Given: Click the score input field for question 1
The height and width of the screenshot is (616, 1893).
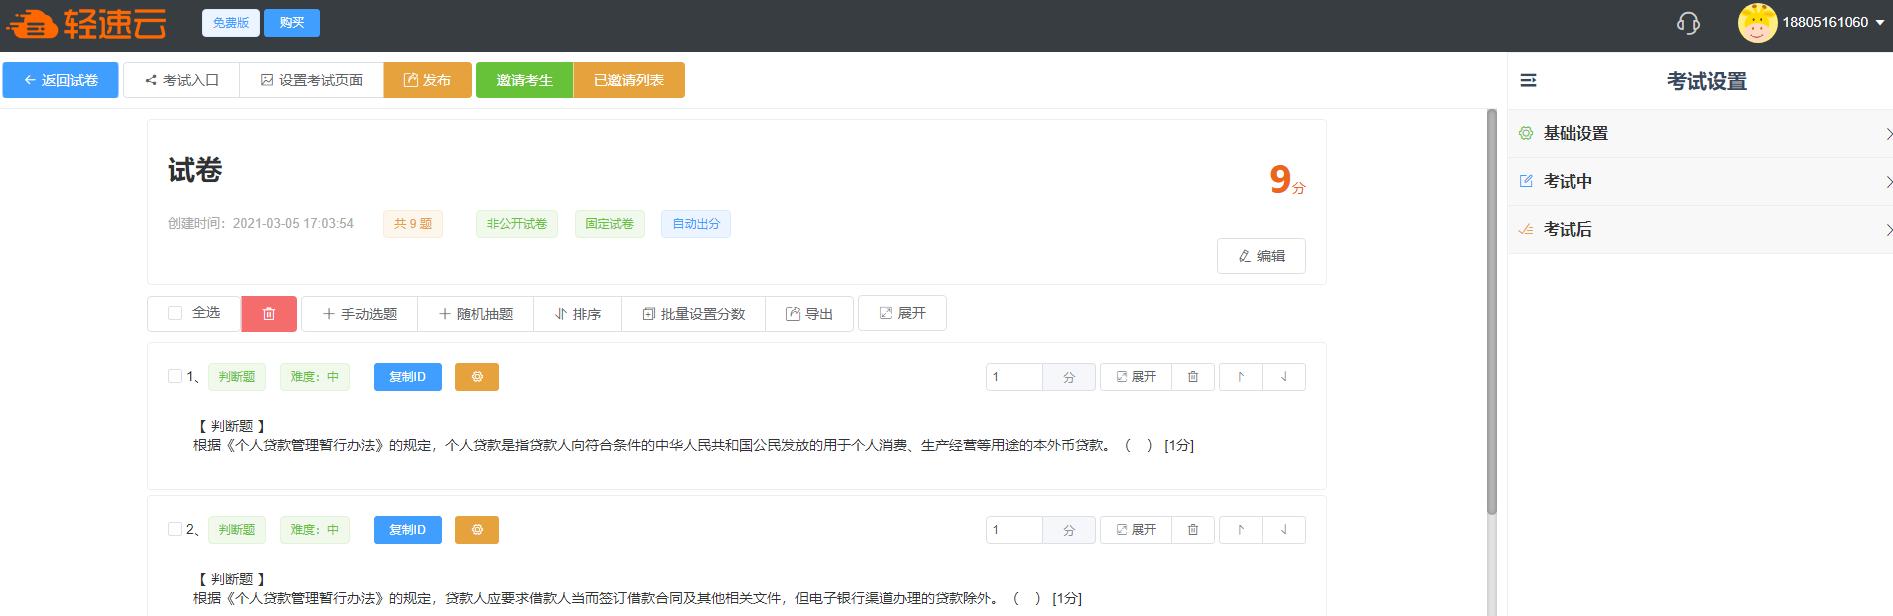Looking at the screenshot, I should pos(1014,377).
